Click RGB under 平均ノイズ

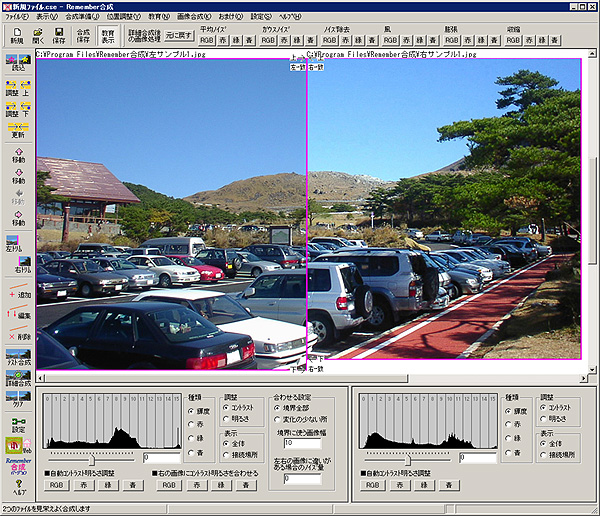pos(207,40)
